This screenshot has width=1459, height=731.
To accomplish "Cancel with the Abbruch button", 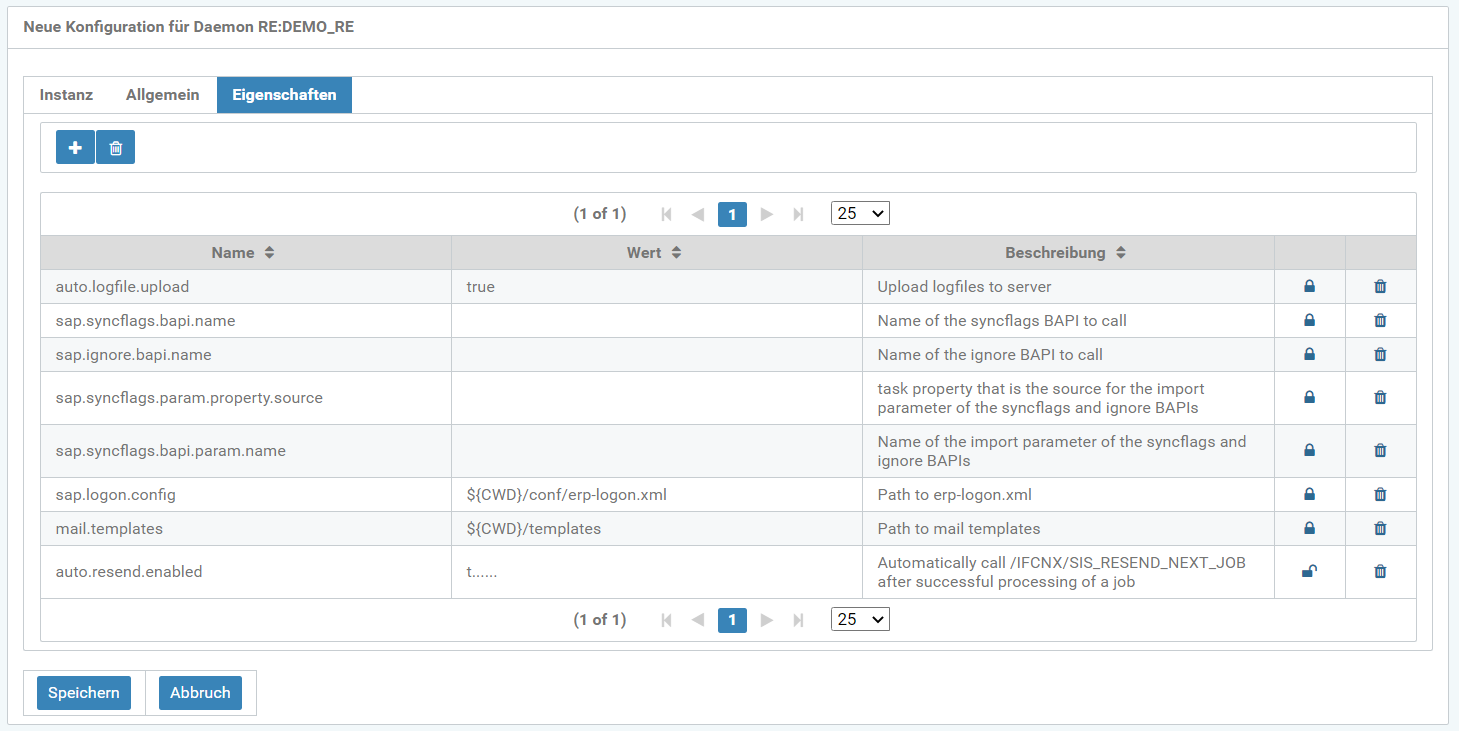I will point(200,693).
